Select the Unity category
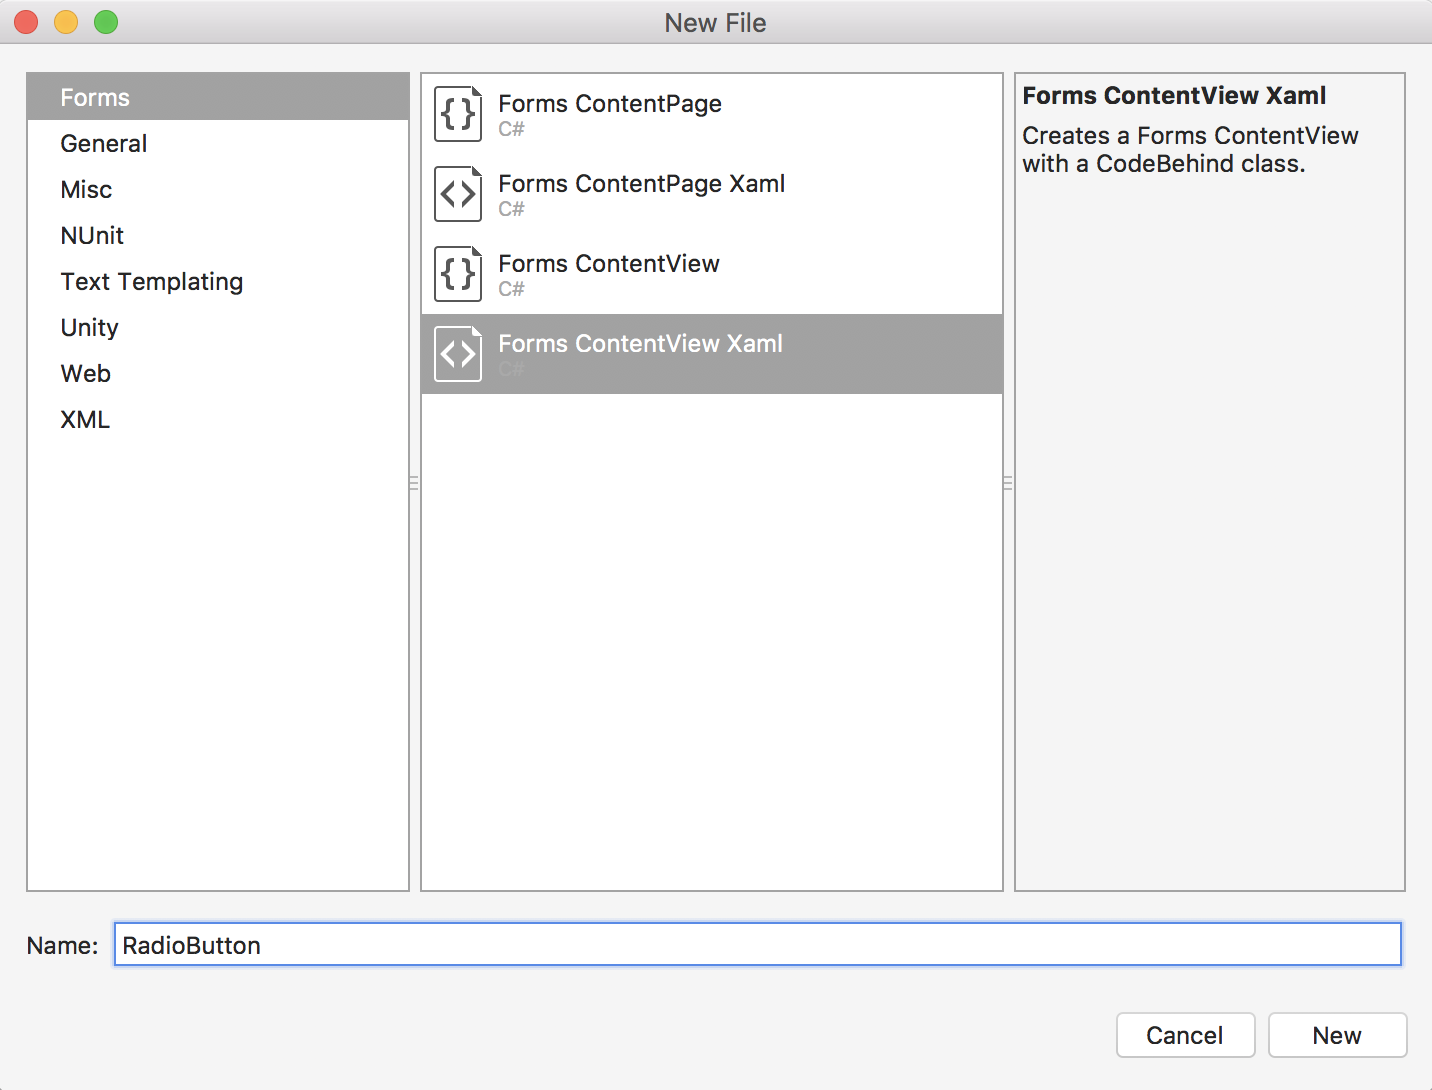 pos(89,327)
